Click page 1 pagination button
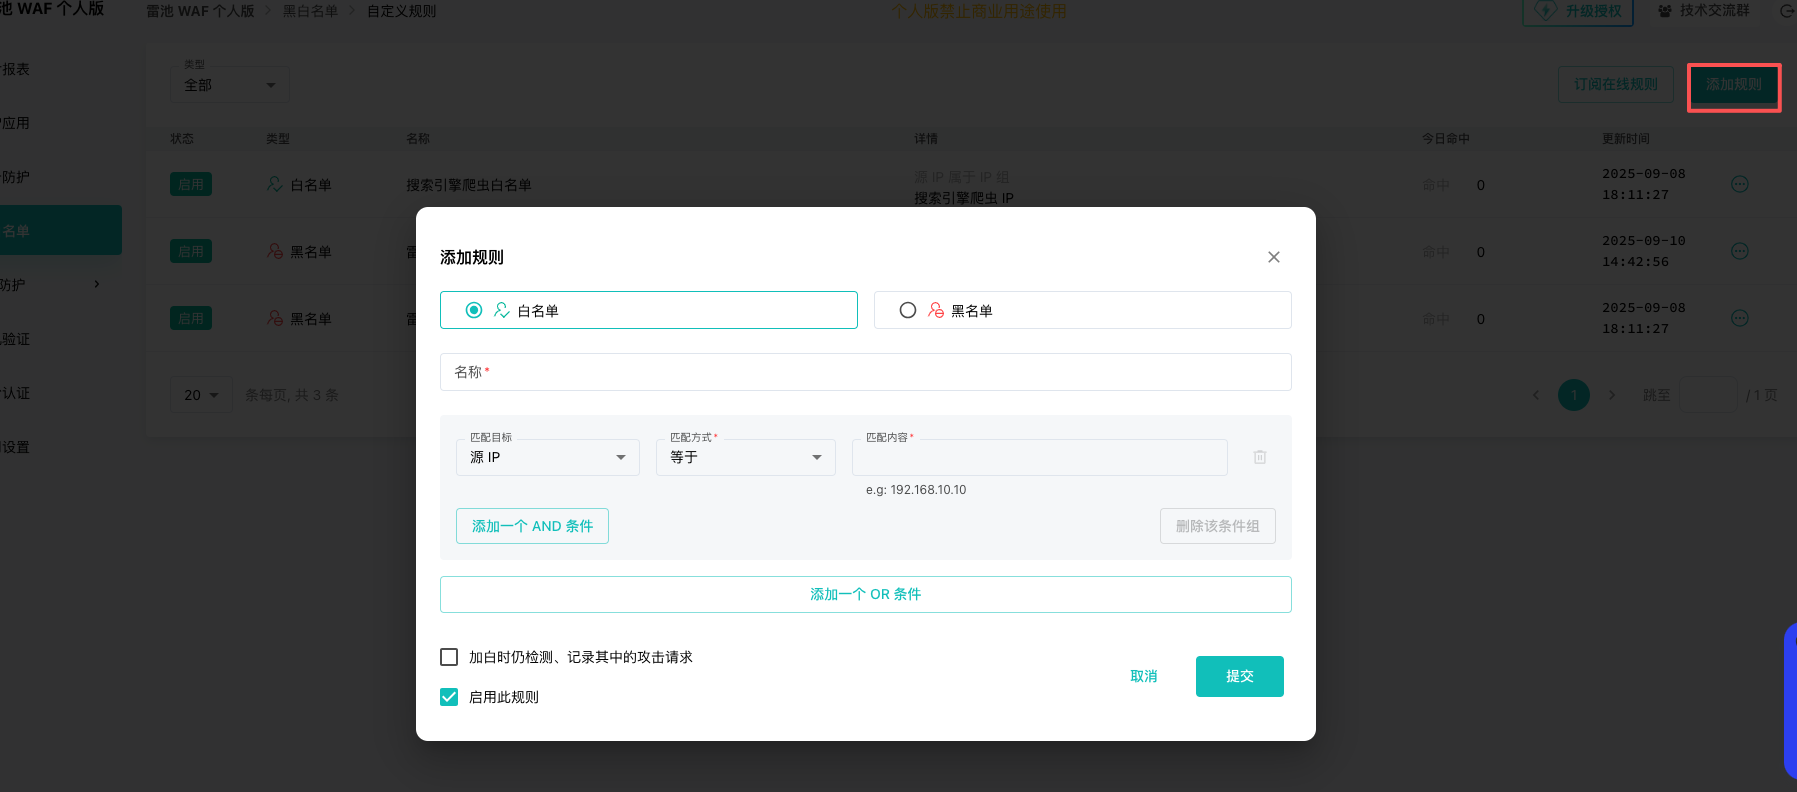The height and width of the screenshot is (792, 1797). pyautogui.click(x=1574, y=395)
